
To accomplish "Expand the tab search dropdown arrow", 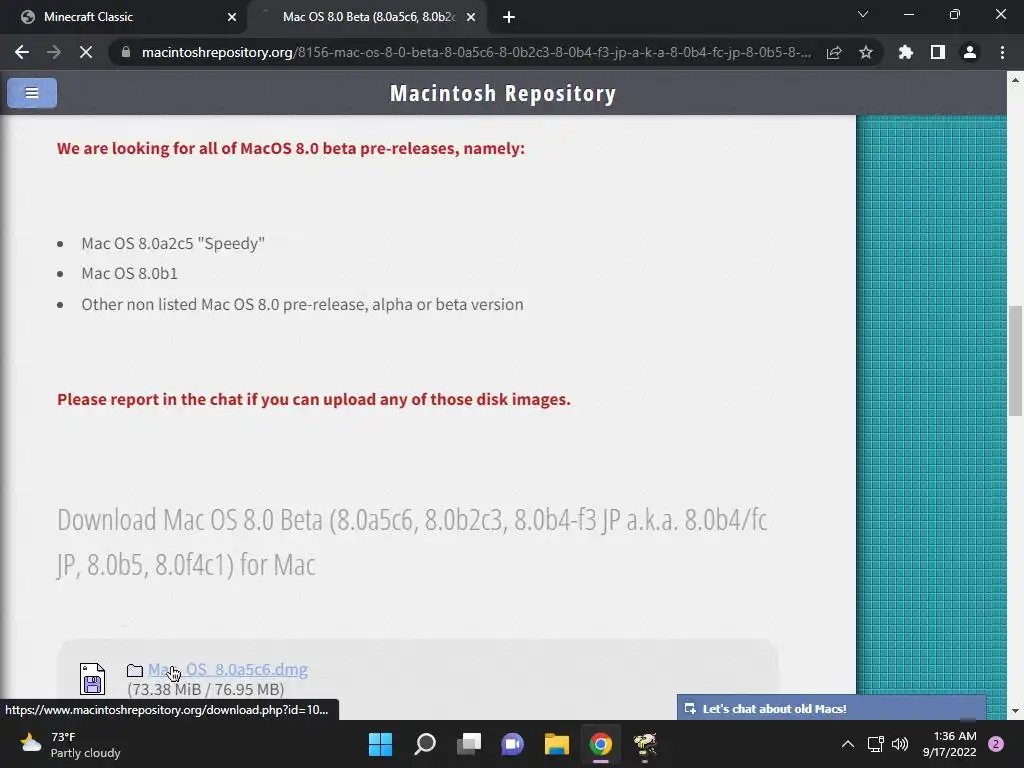I will (863, 14).
